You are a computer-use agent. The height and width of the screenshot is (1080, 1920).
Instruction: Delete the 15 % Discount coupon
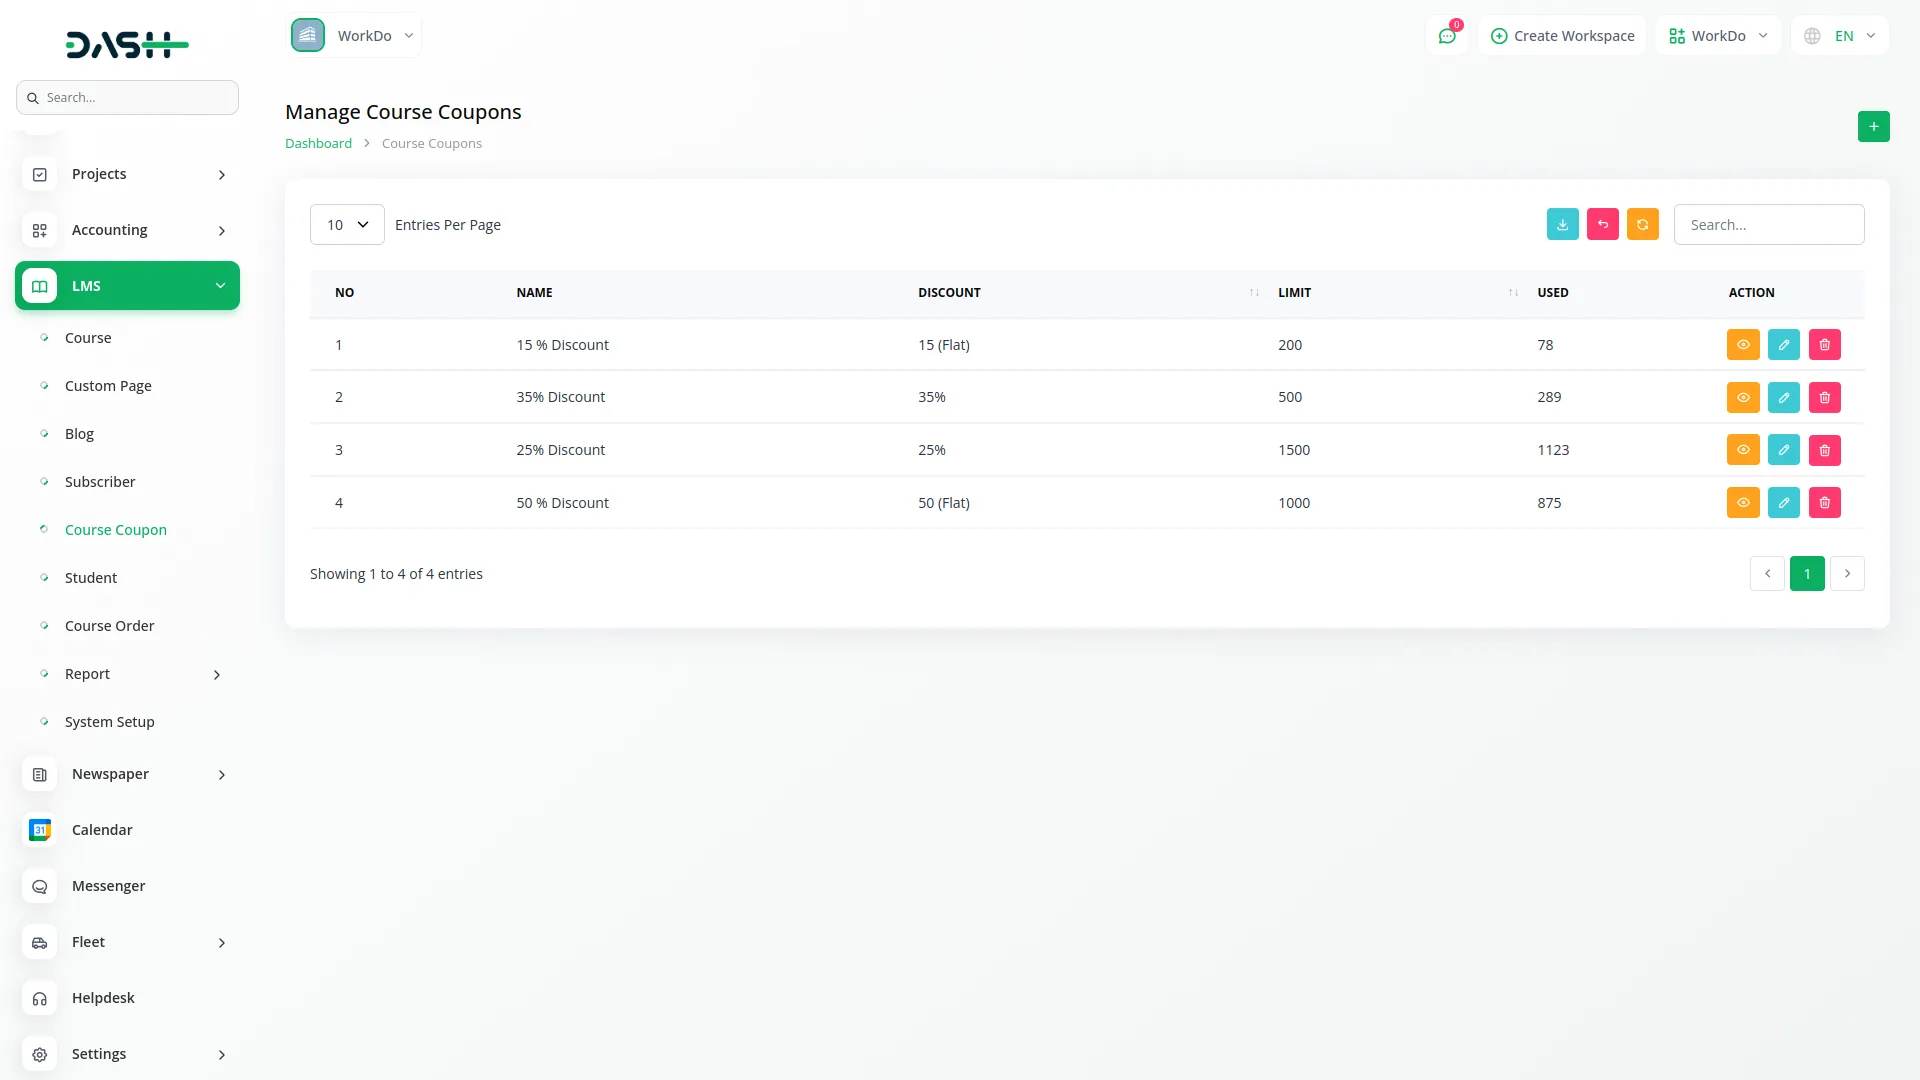pos(1824,345)
